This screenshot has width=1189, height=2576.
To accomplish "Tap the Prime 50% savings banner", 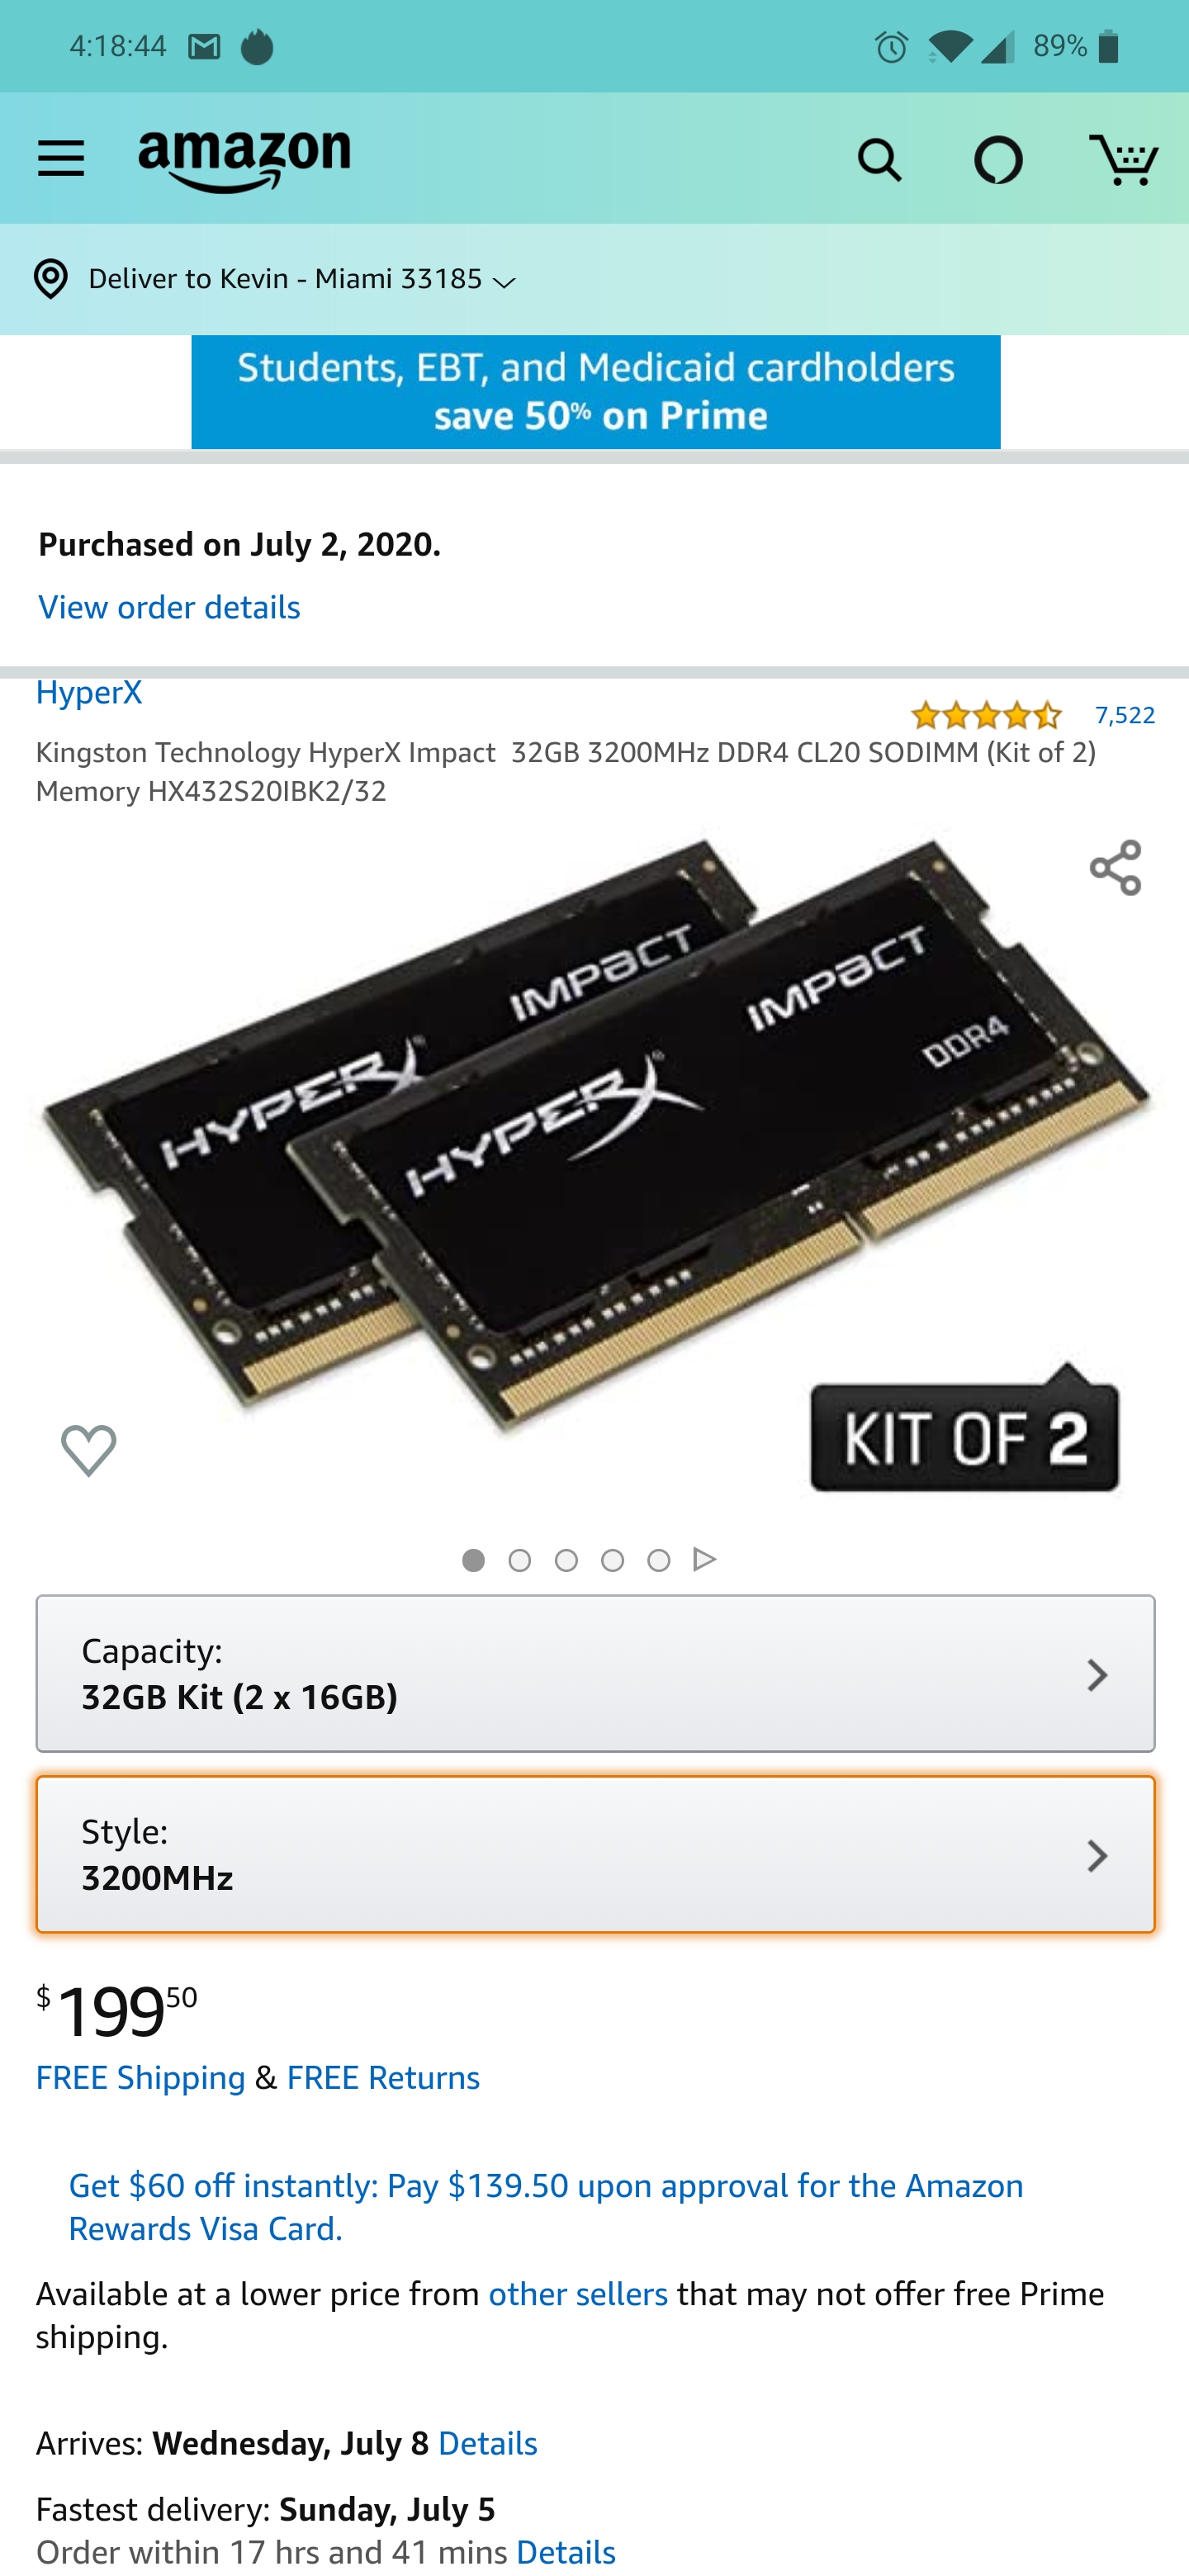I will click(x=595, y=392).
